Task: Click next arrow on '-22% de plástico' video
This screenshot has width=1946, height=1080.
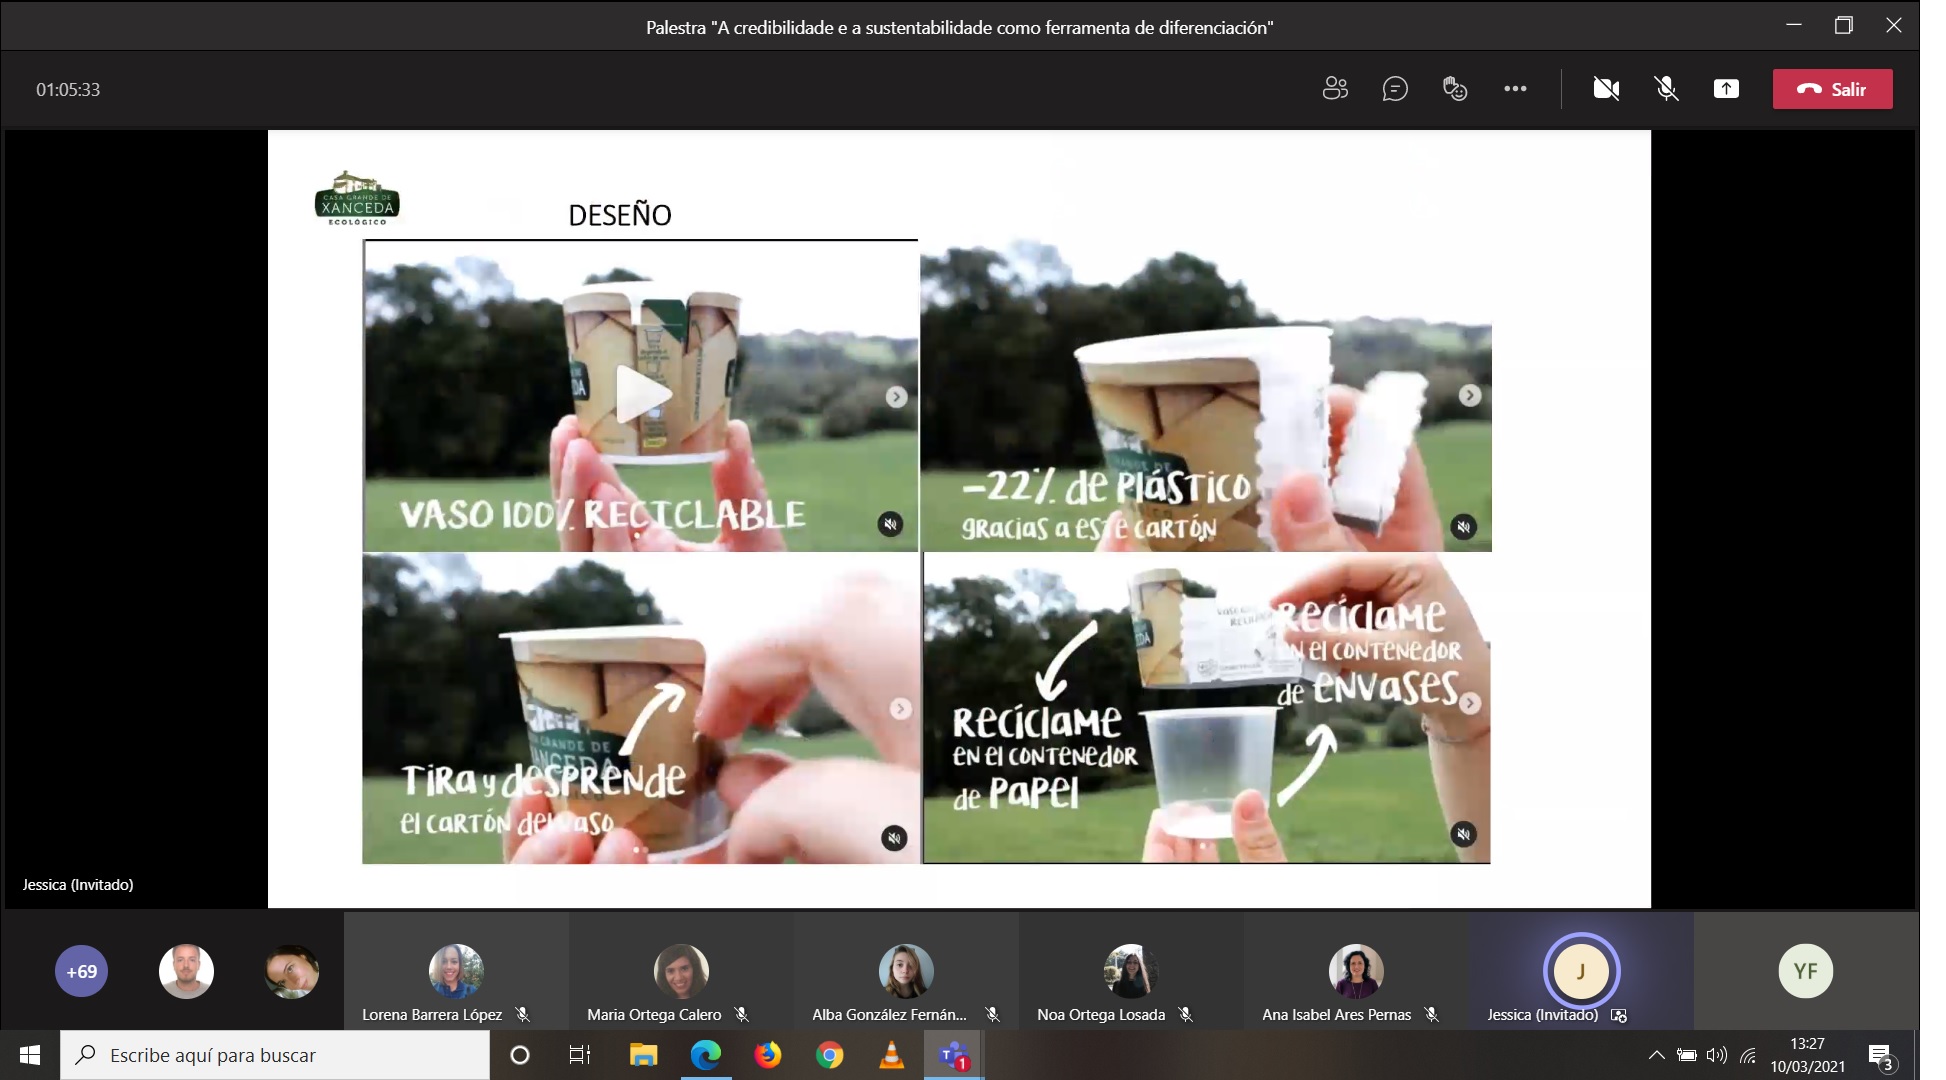Action: (1470, 395)
